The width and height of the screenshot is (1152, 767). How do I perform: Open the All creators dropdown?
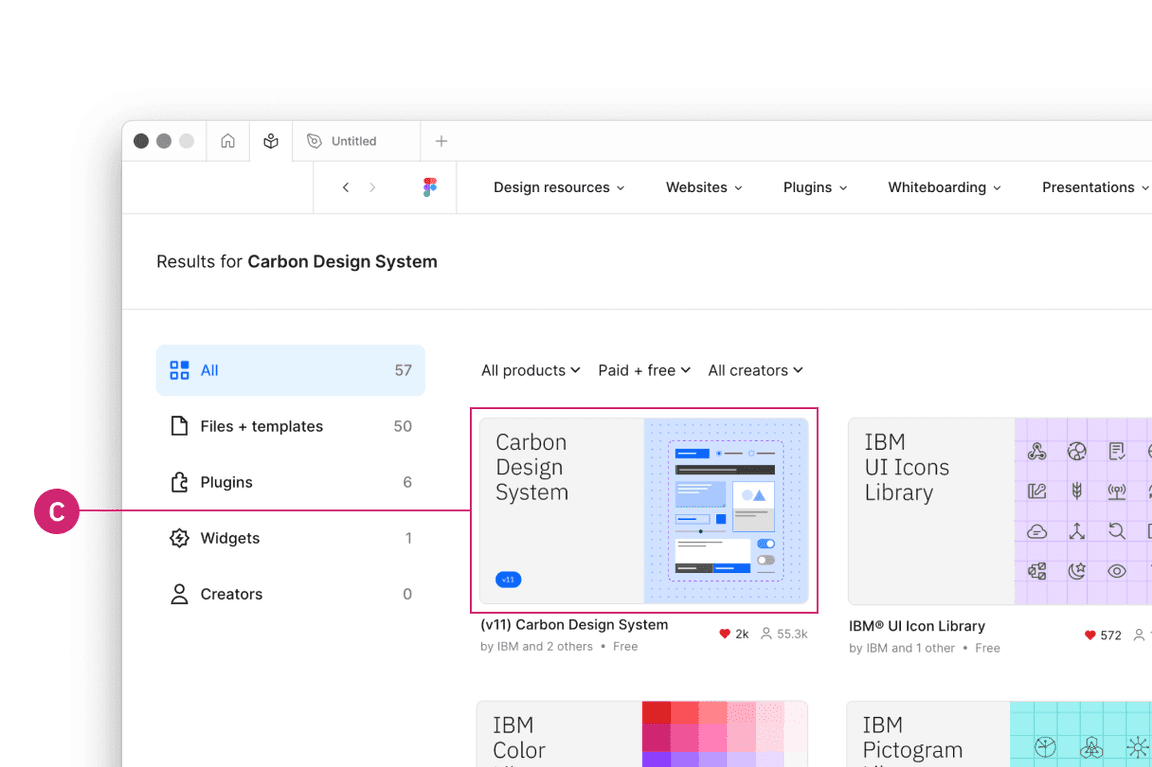tap(755, 370)
